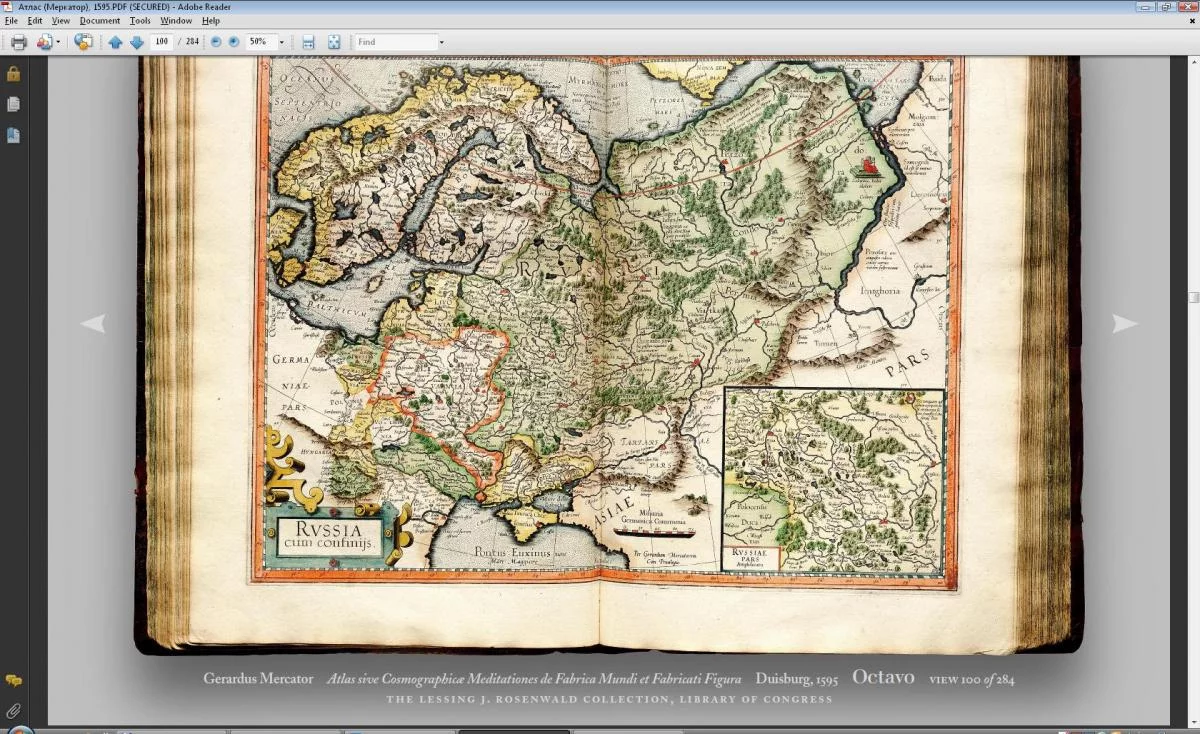
Task: Click the 'Russiae Pars' inset map
Action: 833,482
